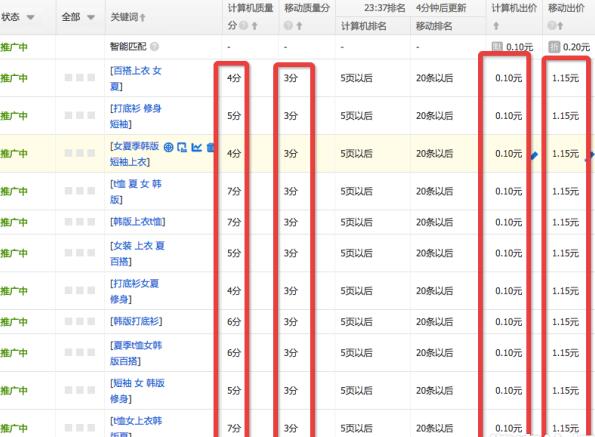
Task: Click 3分 mobile score in 韩版打底衫 row
Action: click(x=290, y=322)
